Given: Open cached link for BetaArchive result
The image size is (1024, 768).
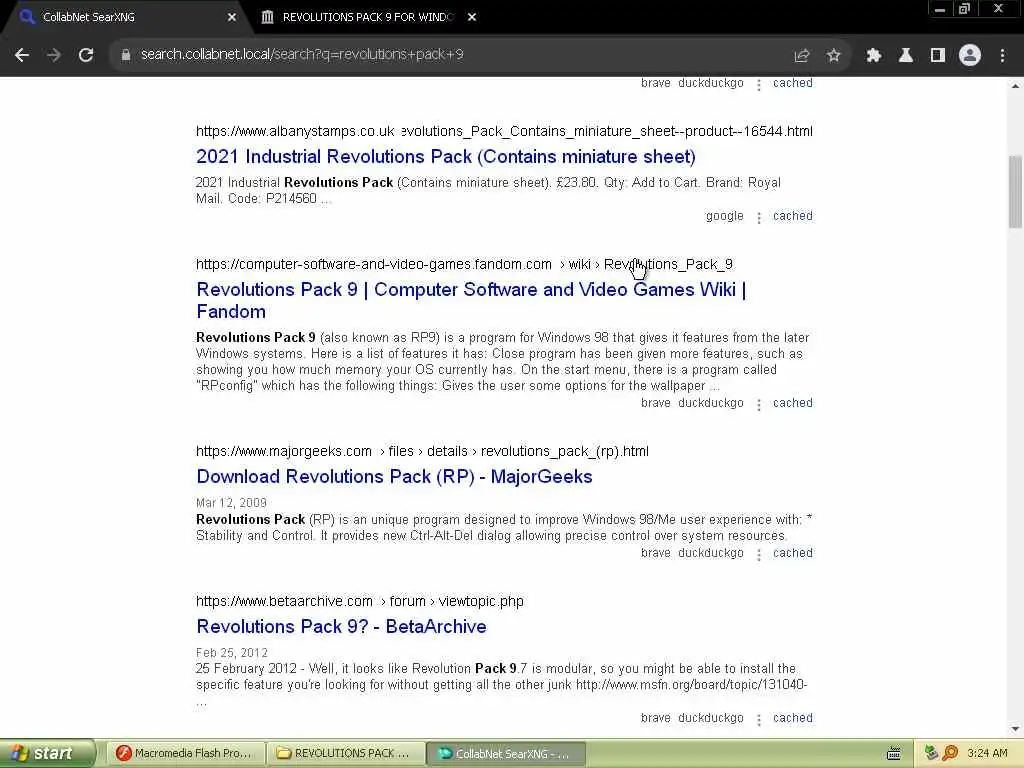Looking at the screenshot, I should tap(793, 718).
